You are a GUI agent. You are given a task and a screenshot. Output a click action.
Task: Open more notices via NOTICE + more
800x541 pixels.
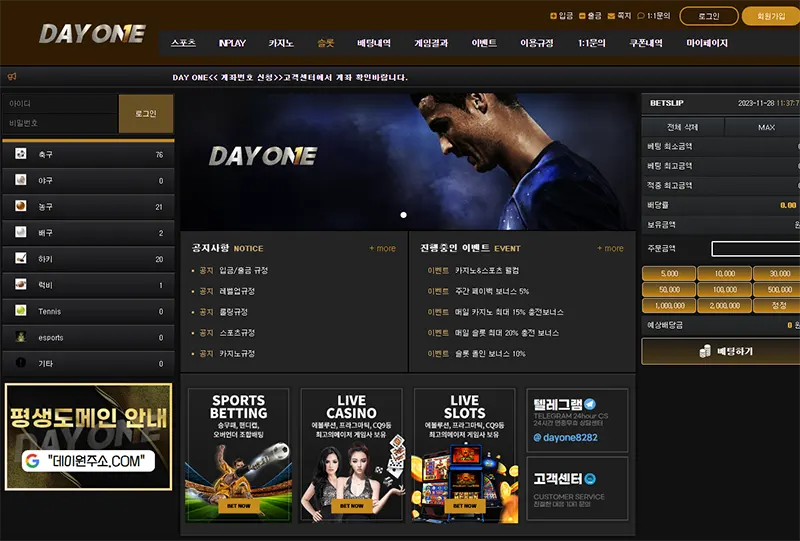(382, 248)
